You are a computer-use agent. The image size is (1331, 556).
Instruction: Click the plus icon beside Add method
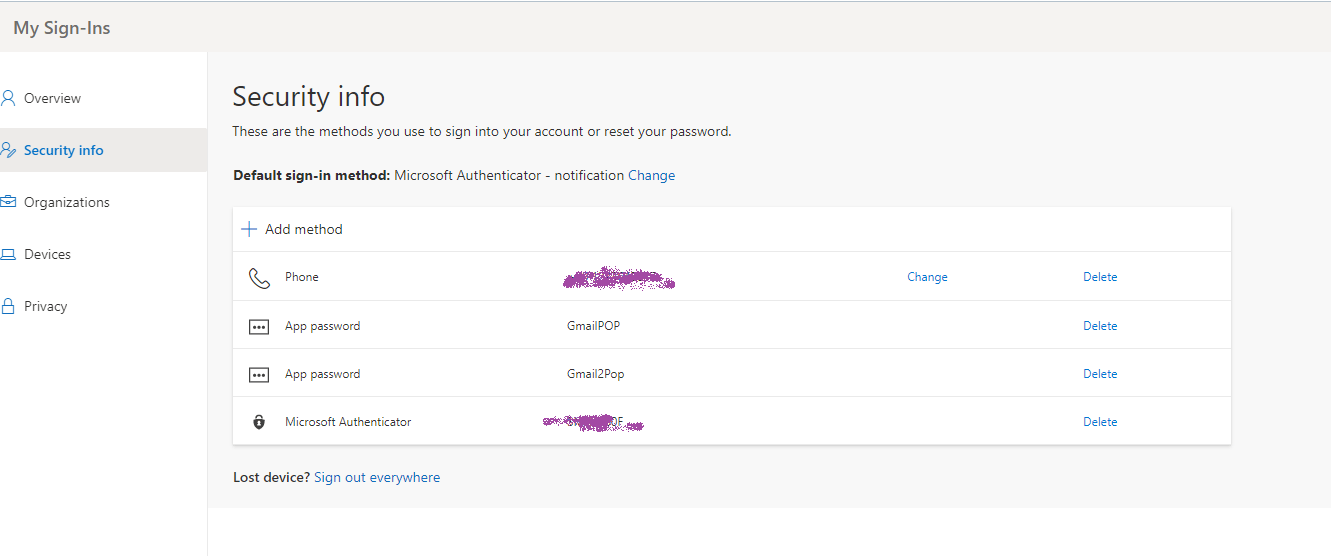click(x=249, y=229)
